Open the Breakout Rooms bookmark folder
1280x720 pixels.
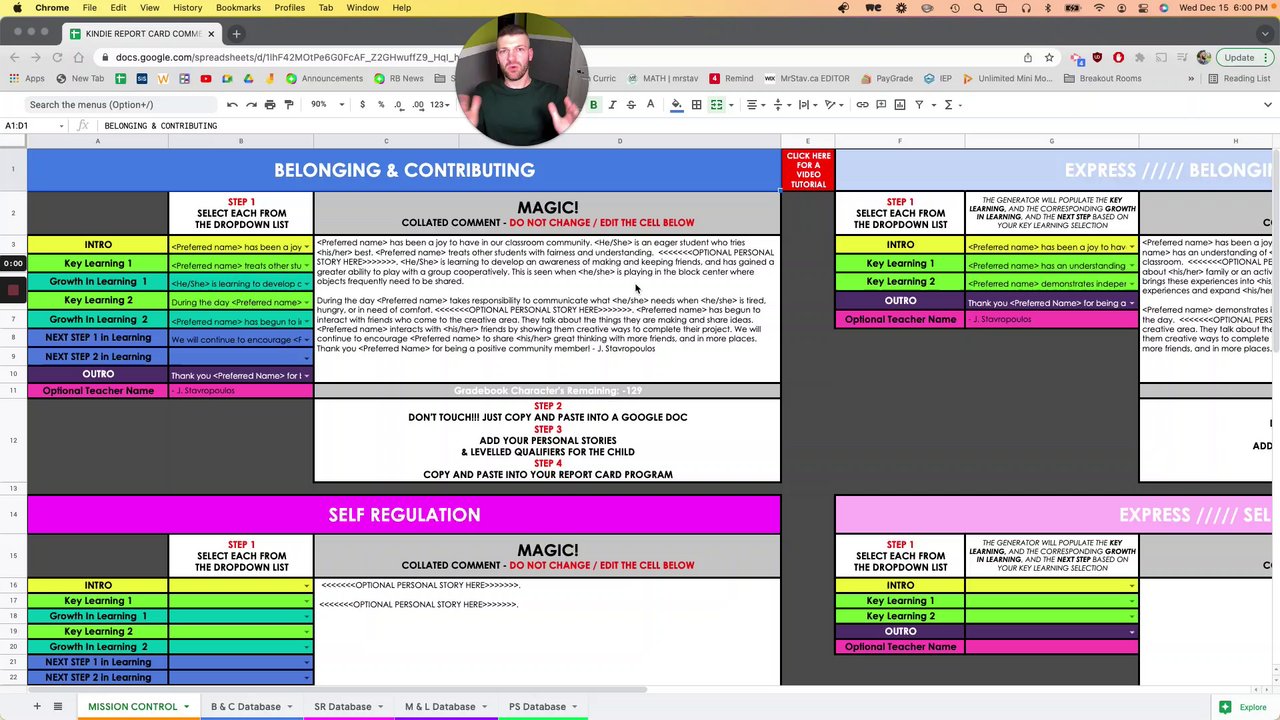click(x=1102, y=78)
